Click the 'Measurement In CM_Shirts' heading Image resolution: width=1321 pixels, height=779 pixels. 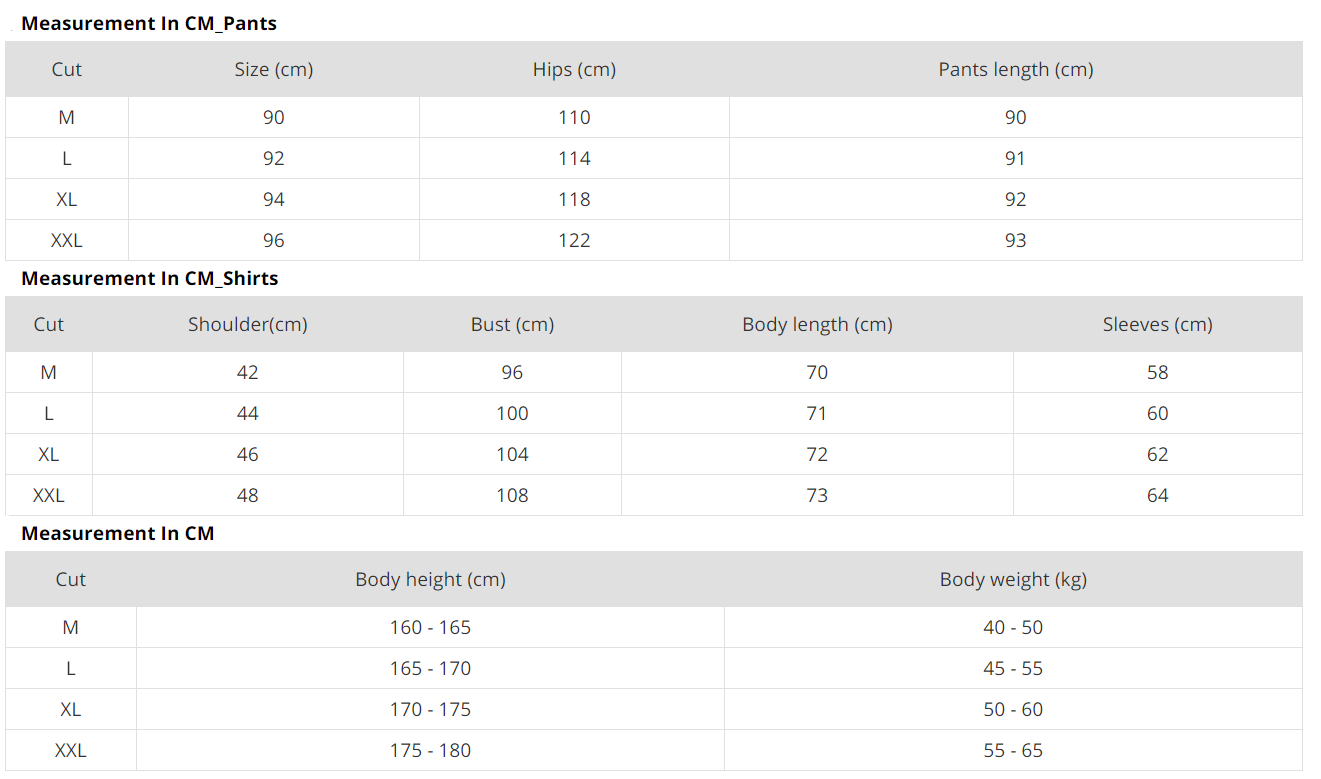pyautogui.click(x=150, y=278)
